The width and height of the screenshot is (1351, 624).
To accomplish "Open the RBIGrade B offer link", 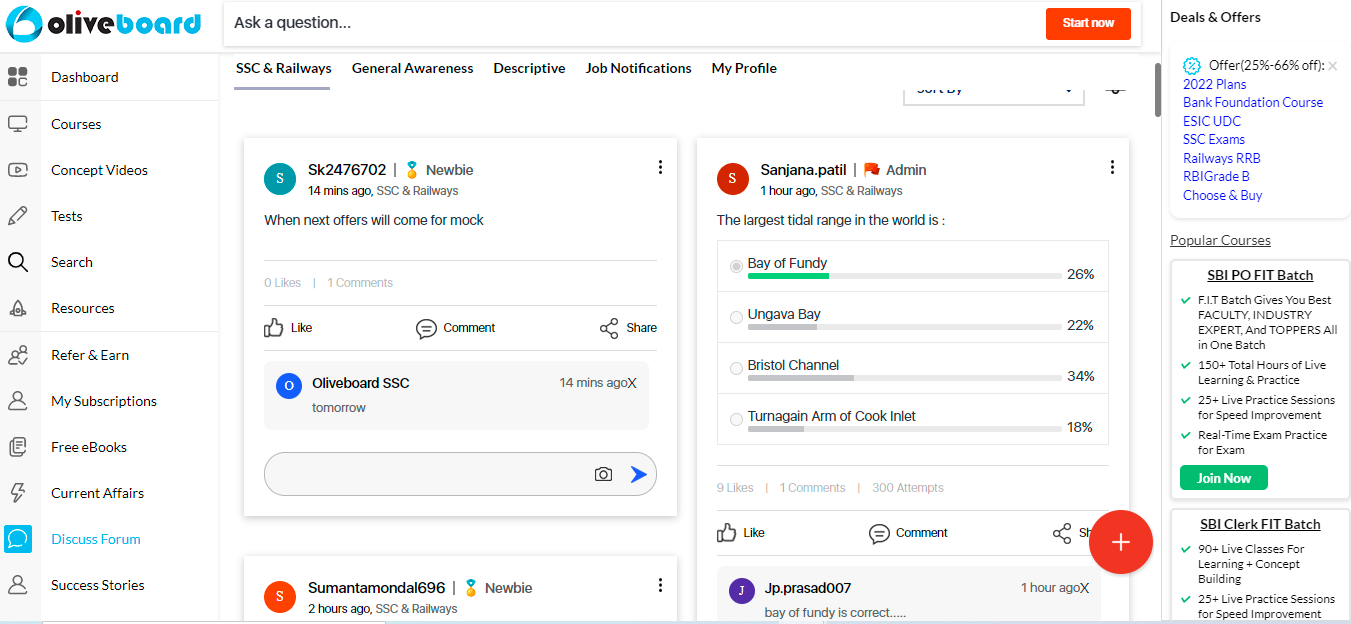I will pos(1216,176).
